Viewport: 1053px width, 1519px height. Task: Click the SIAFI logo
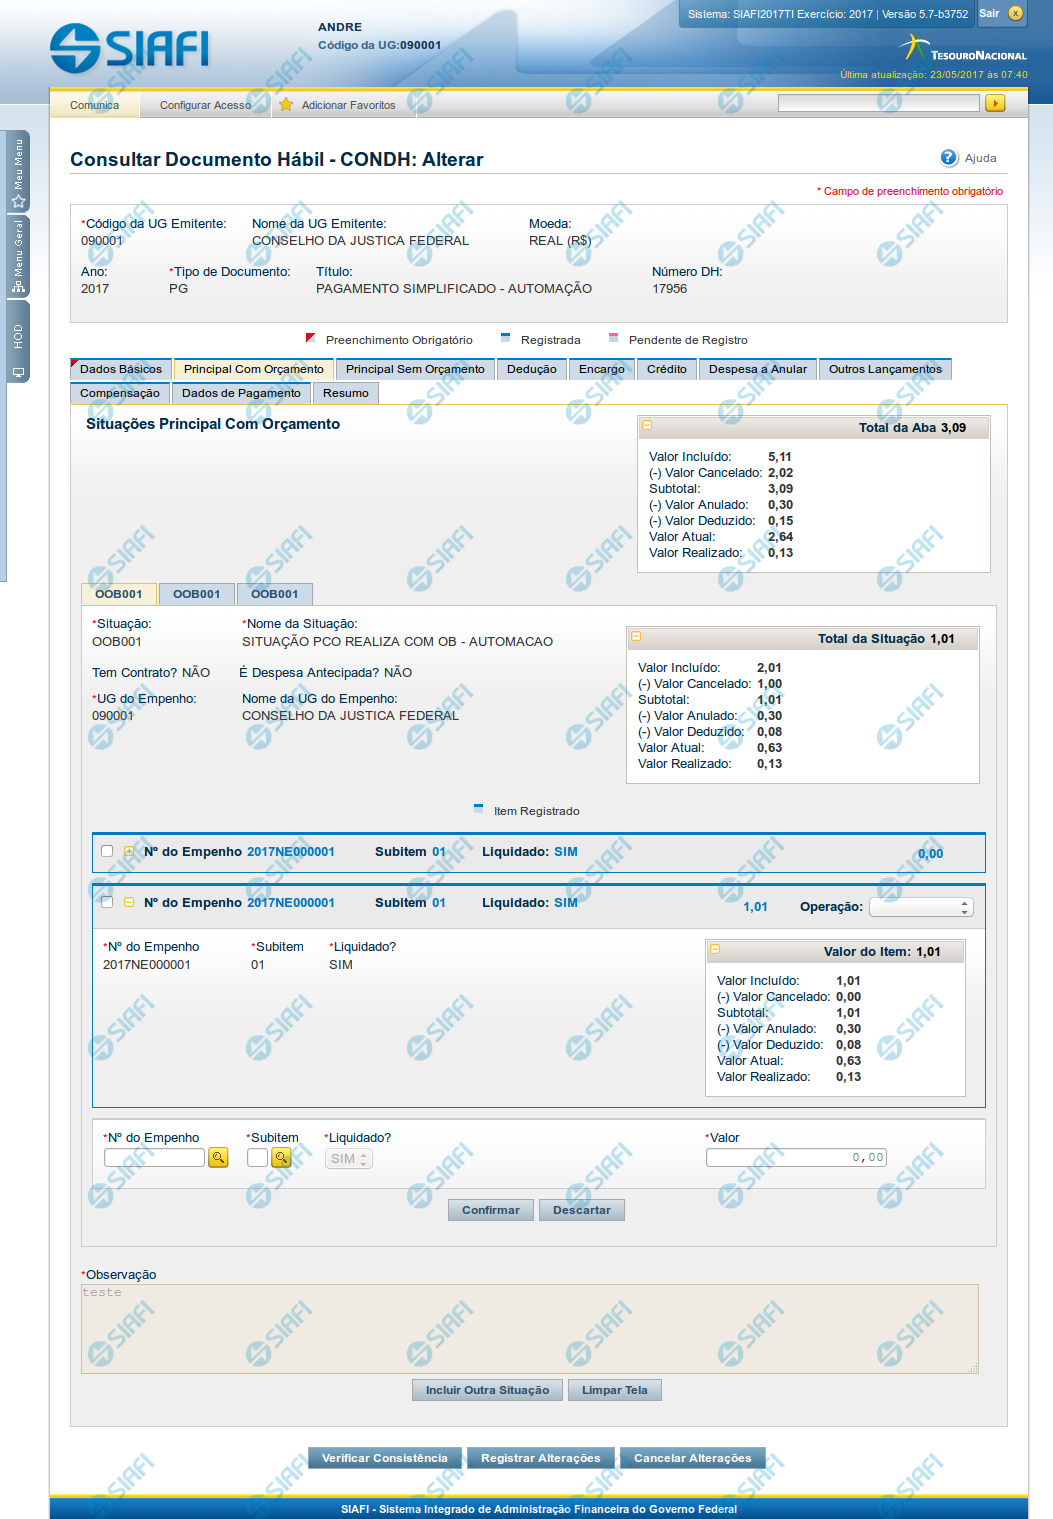[130, 48]
